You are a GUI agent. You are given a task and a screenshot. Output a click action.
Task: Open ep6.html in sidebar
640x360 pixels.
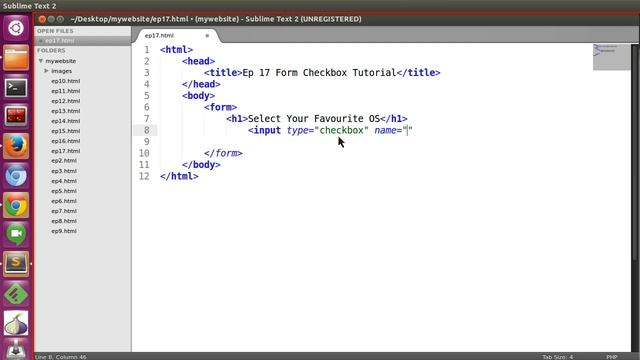point(64,201)
